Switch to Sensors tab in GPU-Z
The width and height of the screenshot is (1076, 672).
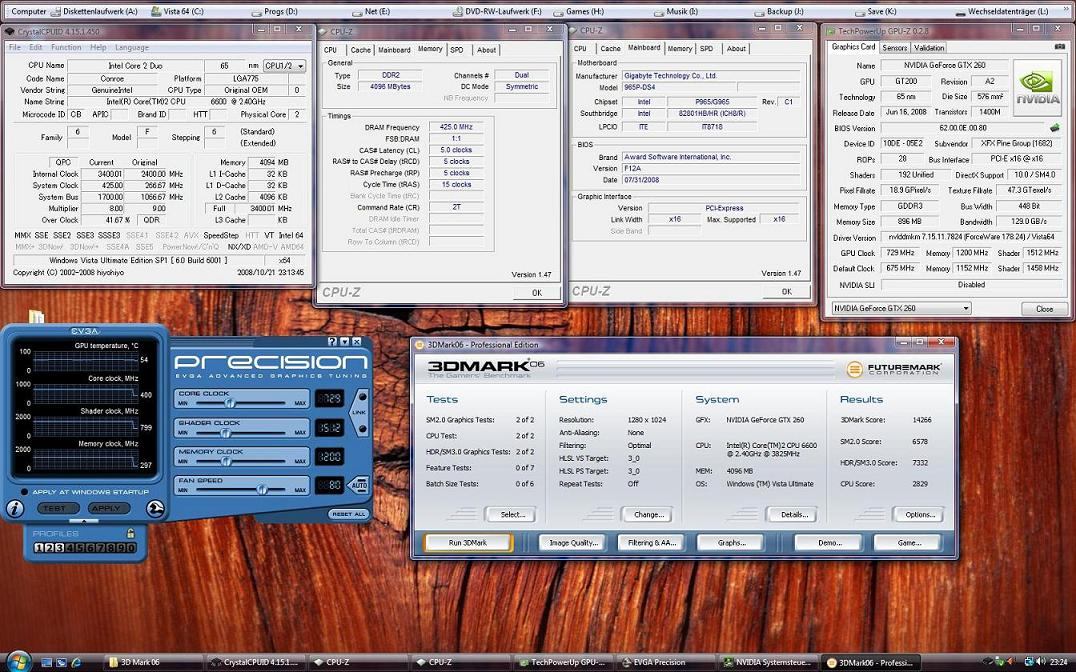(894, 47)
